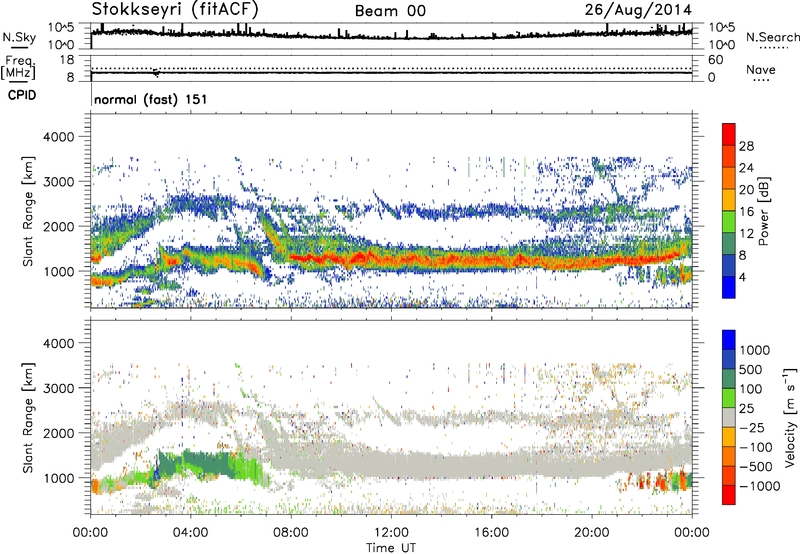Click the sky noise trace in top panel

click(391, 35)
